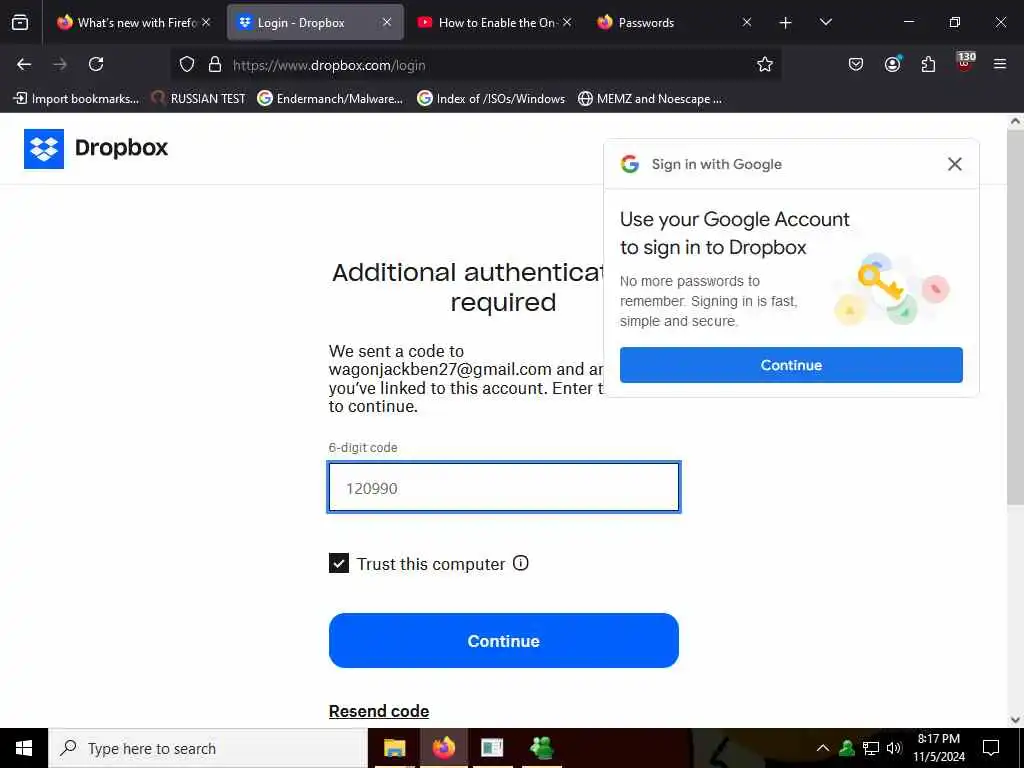The height and width of the screenshot is (768, 1024).
Task: Click the Resend code link
Action: coord(379,711)
